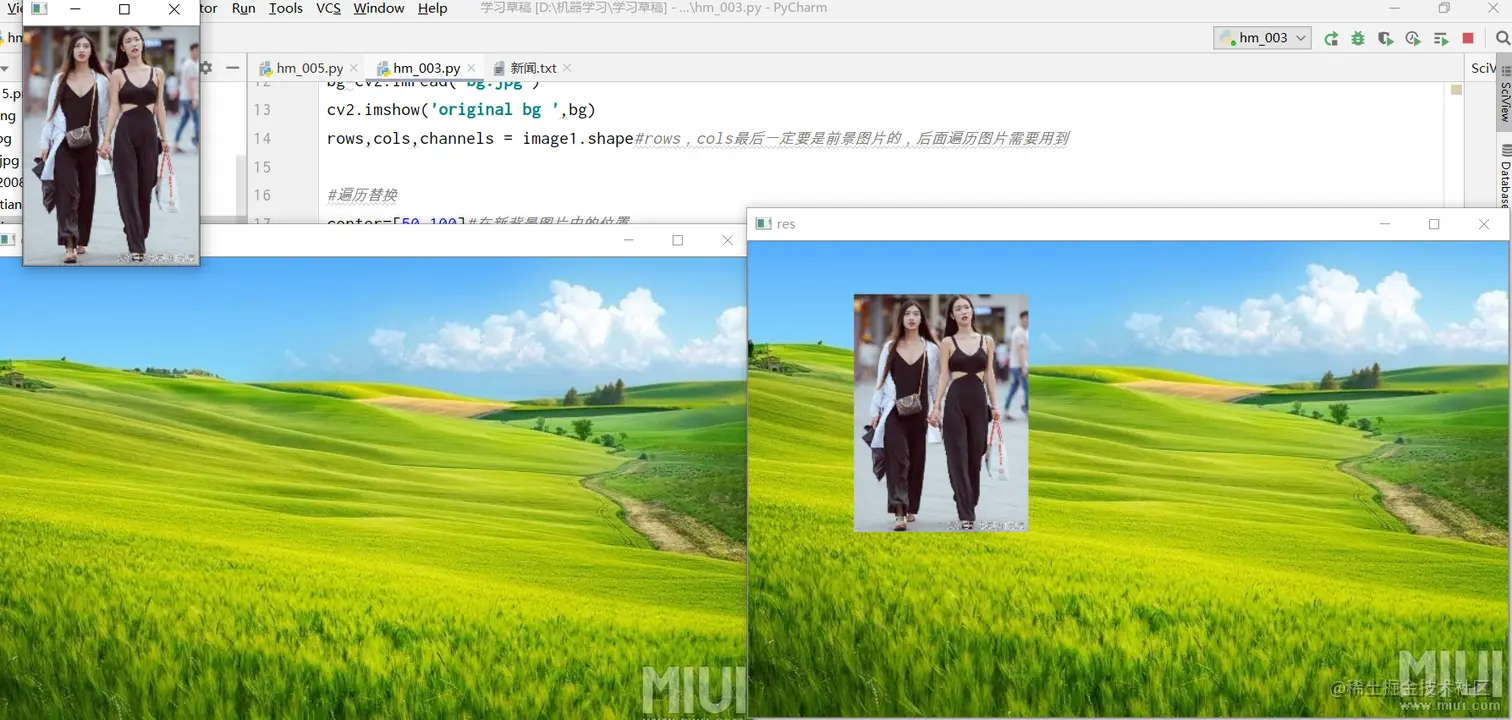This screenshot has height=720, width=1512.
Task: Stop the running program with red square
Action: tap(1468, 38)
